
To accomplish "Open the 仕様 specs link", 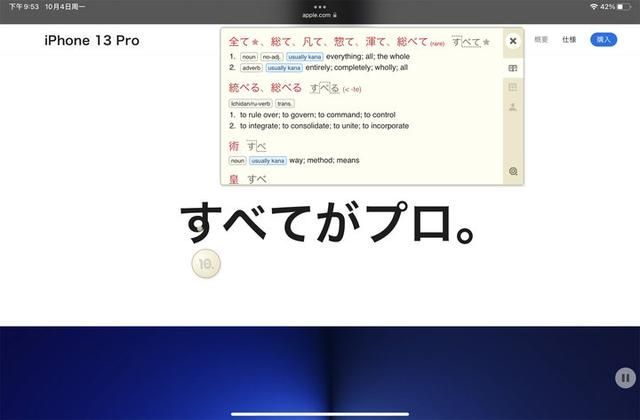I will tap(569, 40).
